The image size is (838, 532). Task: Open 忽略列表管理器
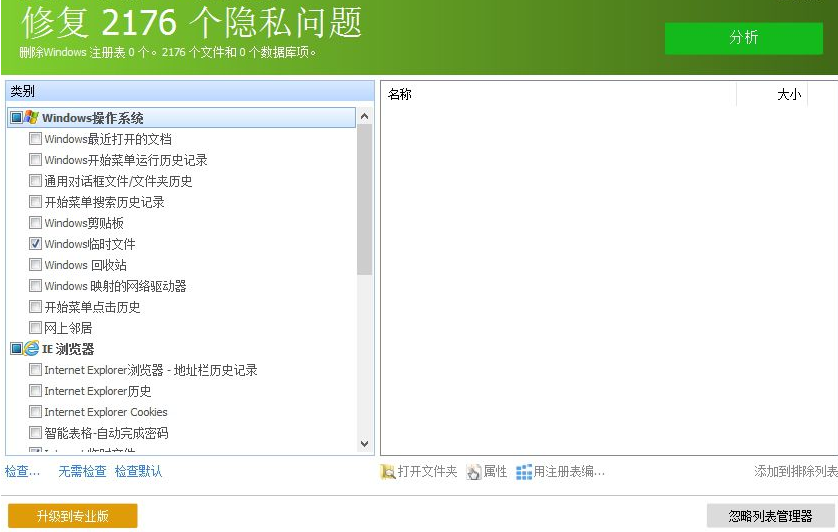point(770,516)
